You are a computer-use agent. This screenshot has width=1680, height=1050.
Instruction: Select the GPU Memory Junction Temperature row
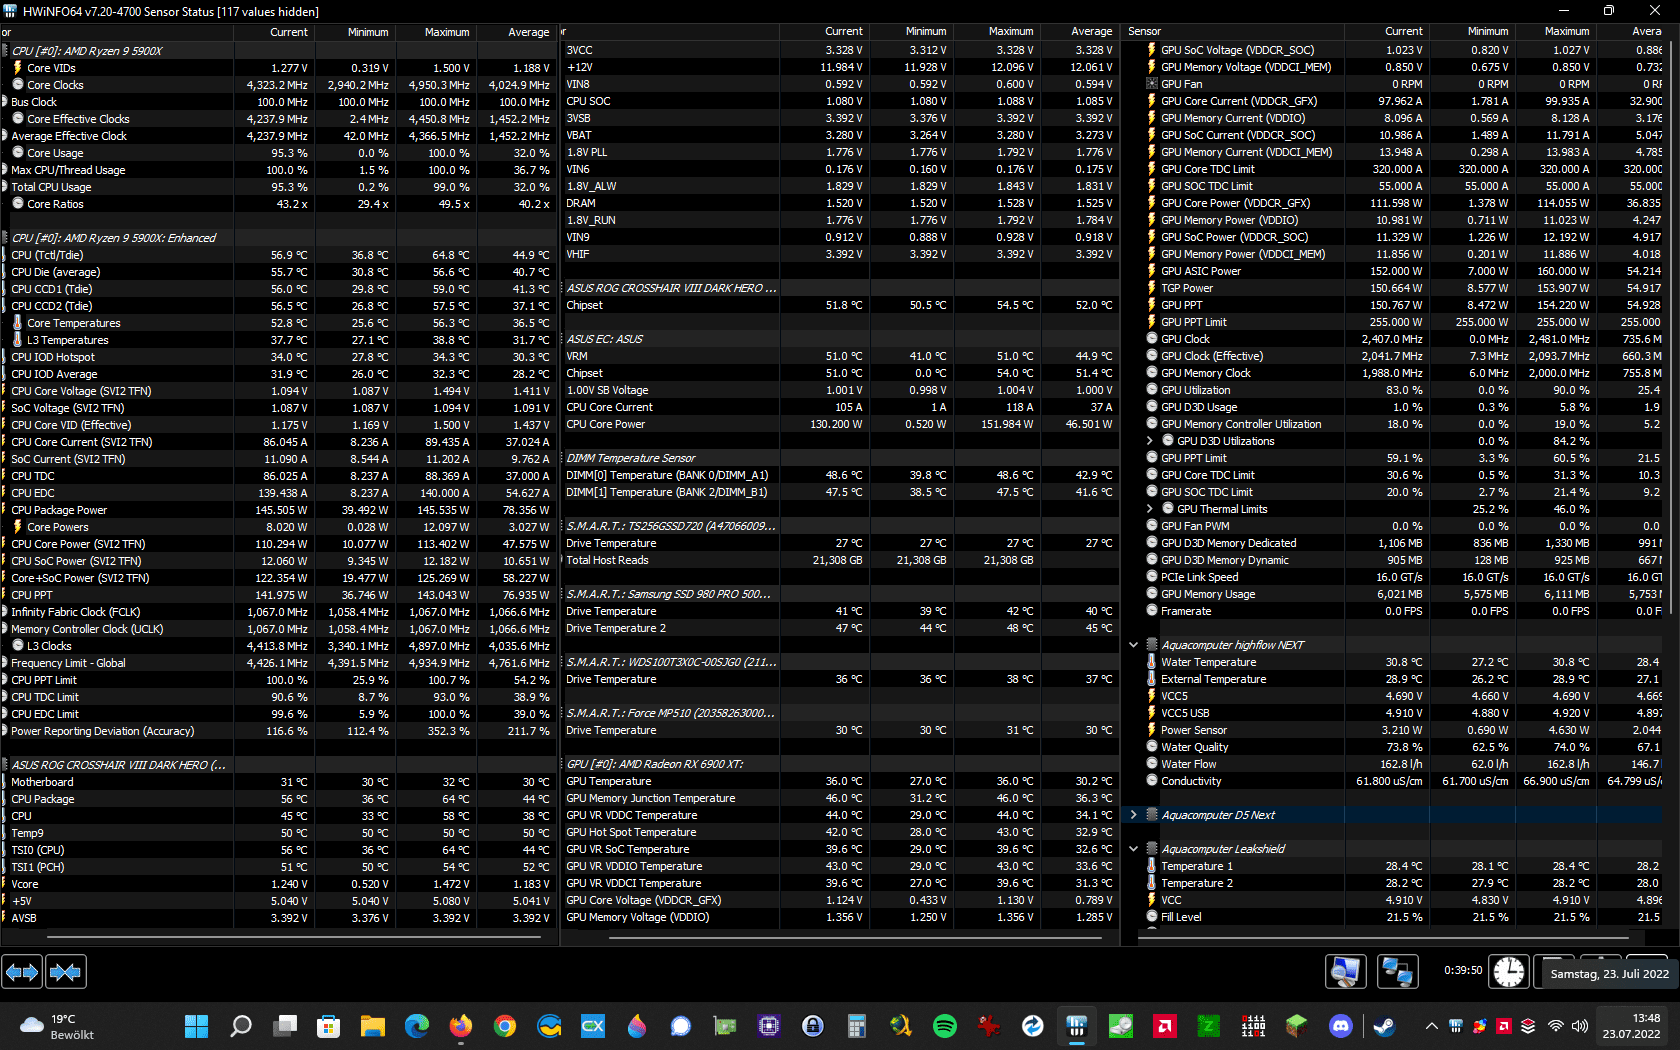pos(839,798)
